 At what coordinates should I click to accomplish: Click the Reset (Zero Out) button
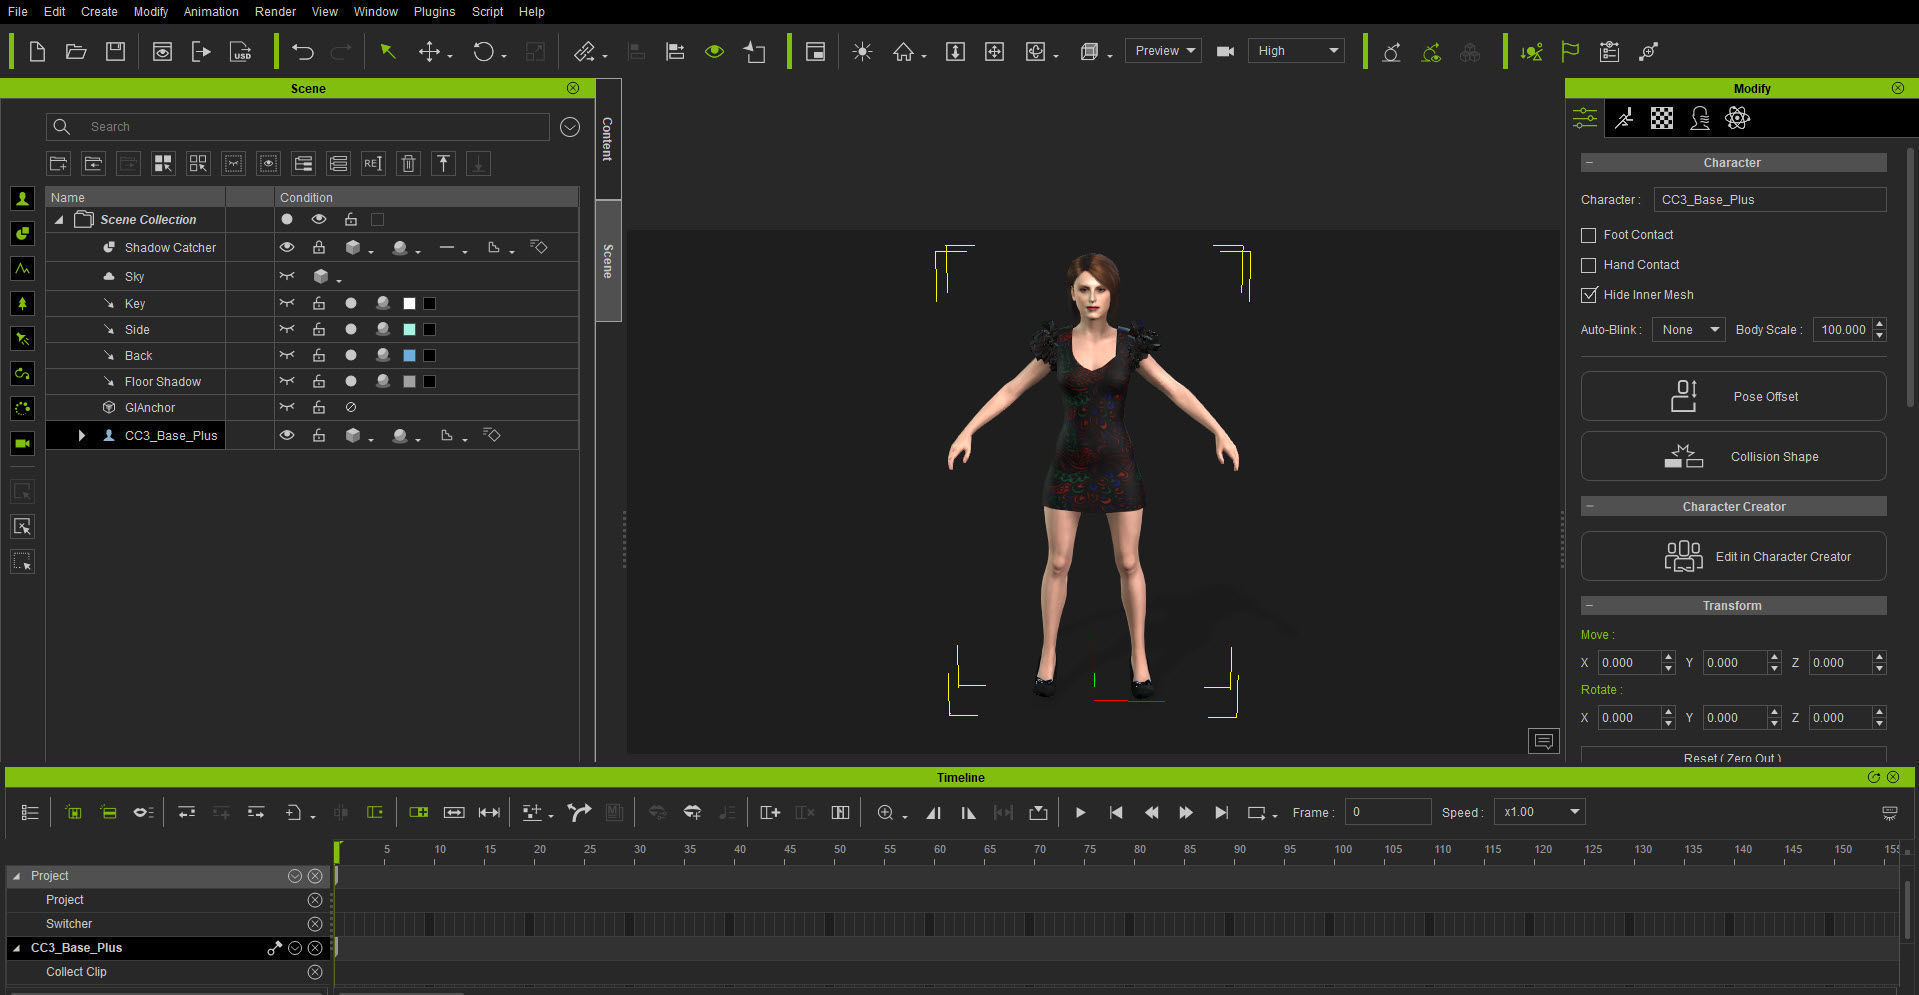click(x=1734, y=757)
